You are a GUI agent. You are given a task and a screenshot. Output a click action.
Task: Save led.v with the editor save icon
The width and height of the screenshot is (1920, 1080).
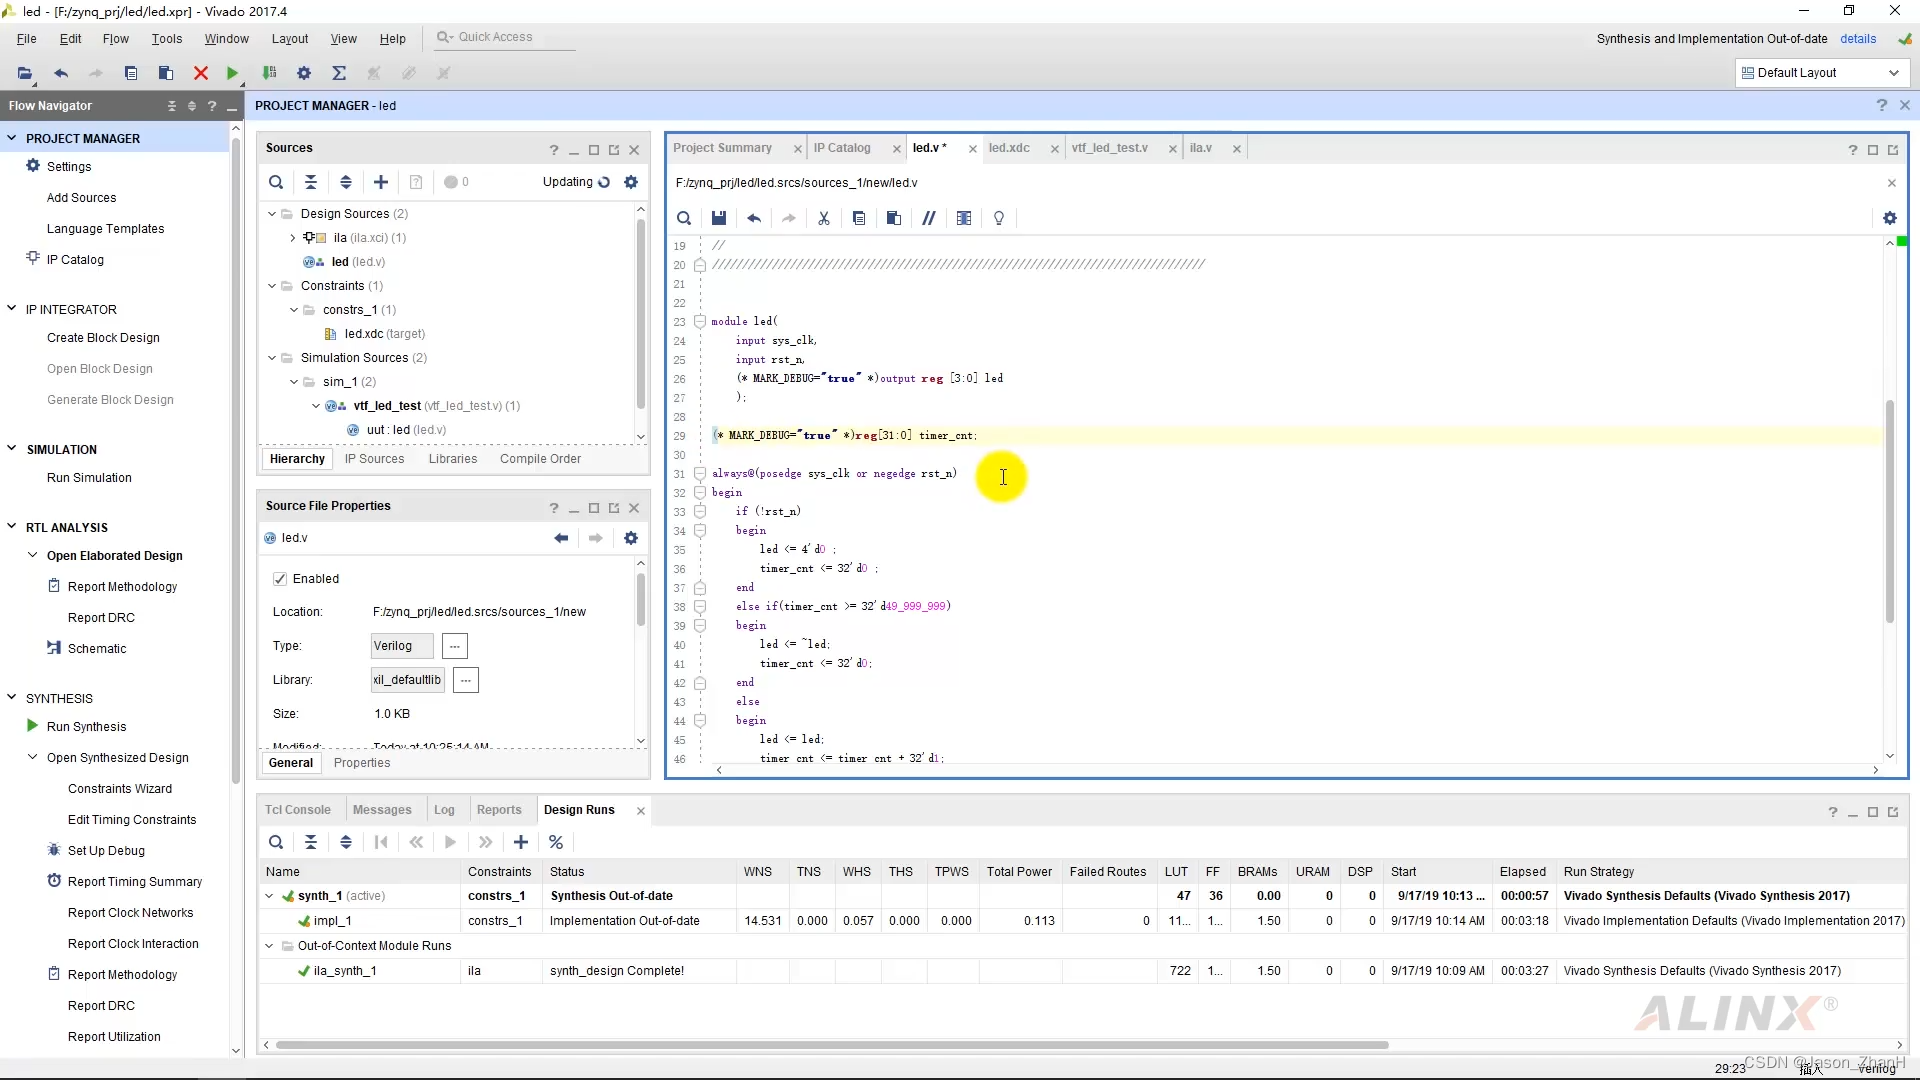coord(718,218)
